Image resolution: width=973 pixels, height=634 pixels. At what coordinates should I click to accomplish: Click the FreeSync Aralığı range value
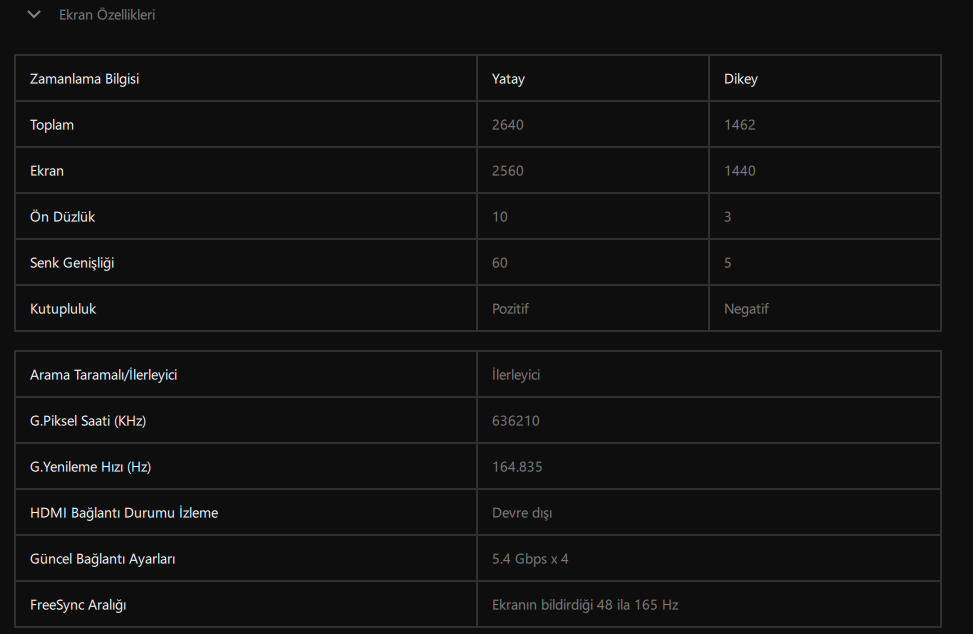[585, 604]
